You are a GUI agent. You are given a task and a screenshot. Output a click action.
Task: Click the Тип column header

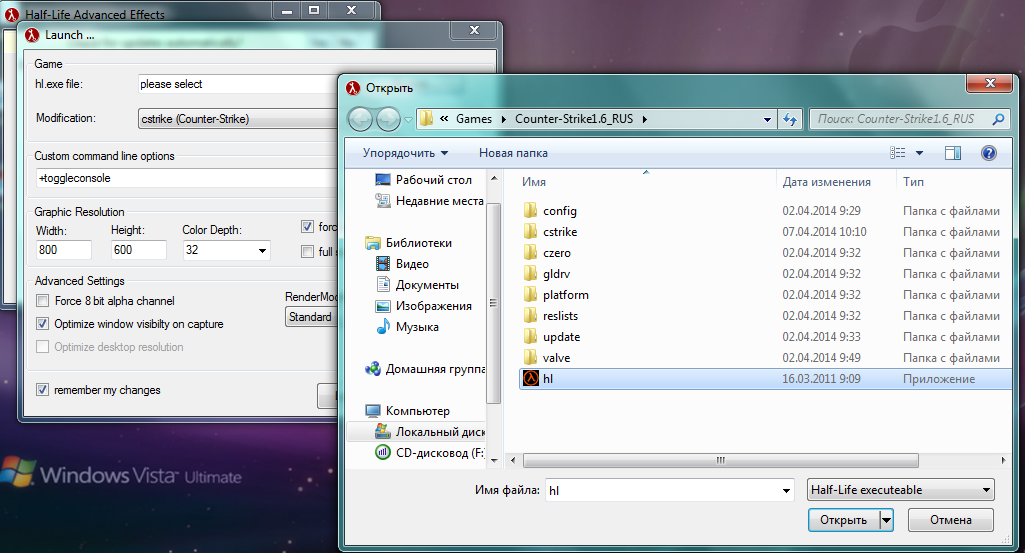click(913, 182)
